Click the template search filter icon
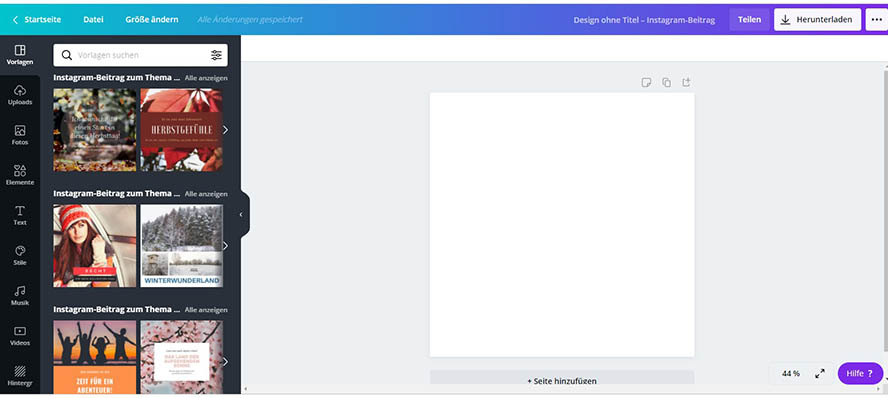The height and width of the screenshot is (398, 888). pyautogui.click(x=216, y=55)
